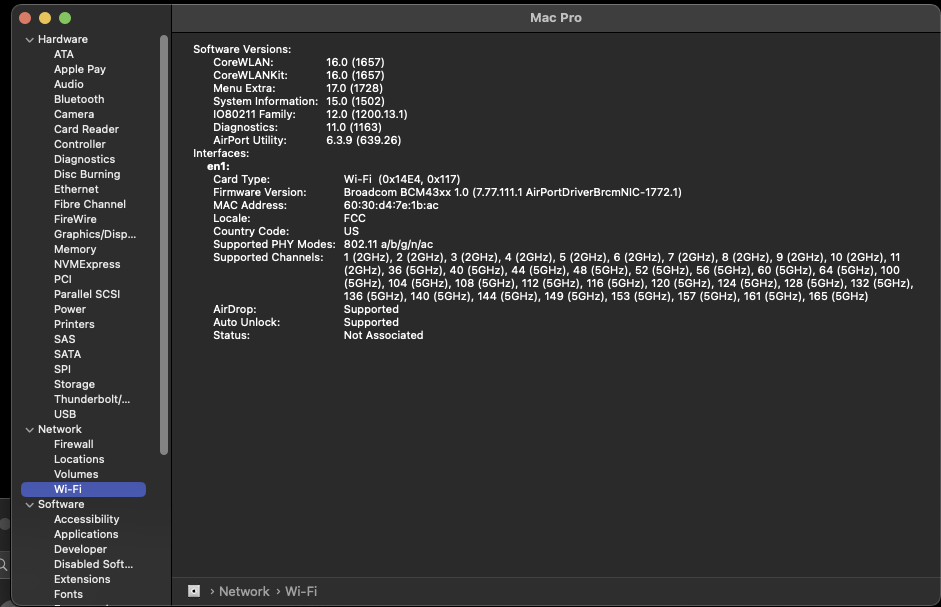Open Developer software info
941x607 pixels.
[80, 549]
